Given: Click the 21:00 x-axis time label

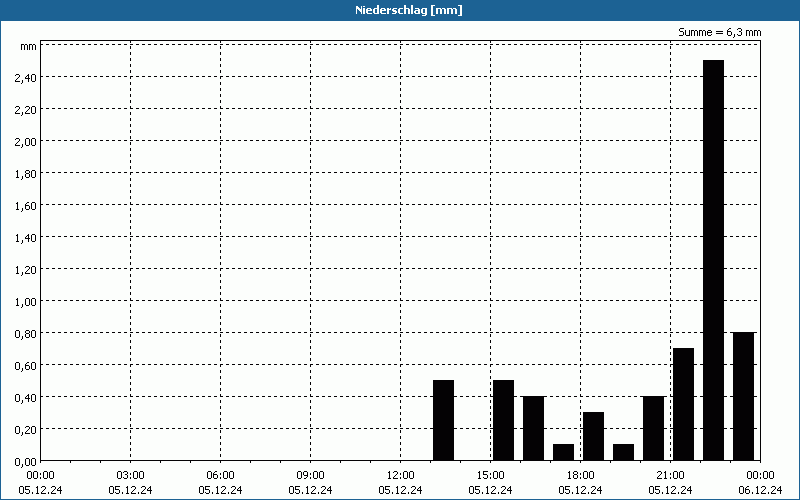Looking at the screenshot, I should tap(670, 476).
